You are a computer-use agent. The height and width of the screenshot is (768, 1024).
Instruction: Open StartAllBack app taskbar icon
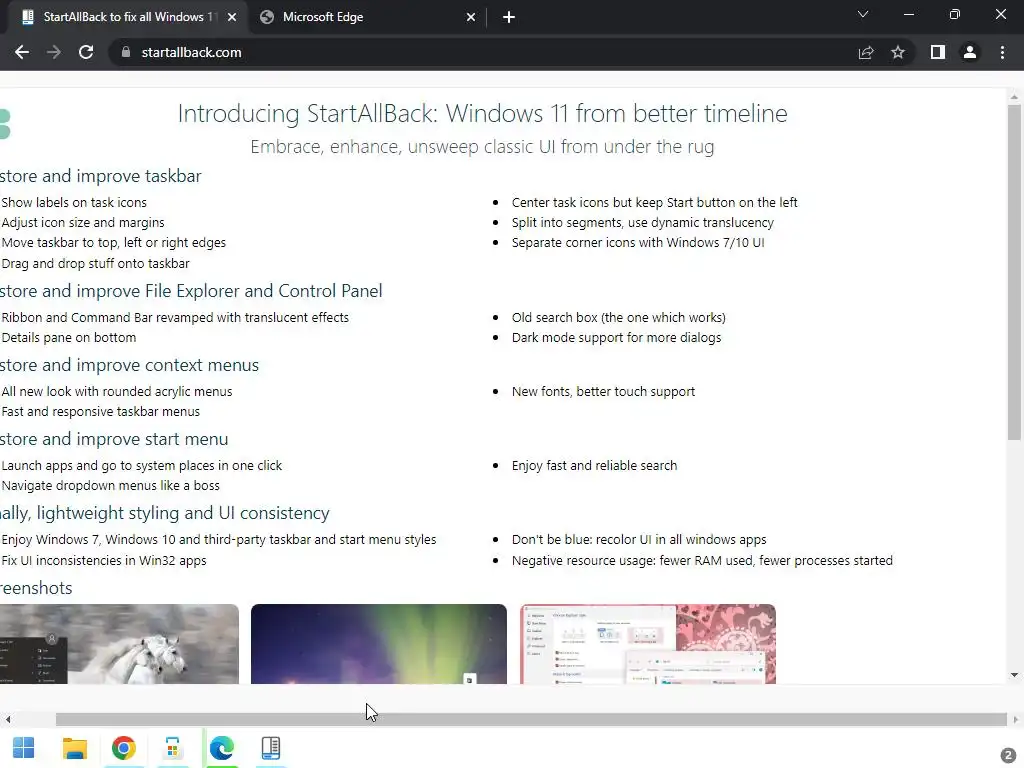[x=270, y=748]
